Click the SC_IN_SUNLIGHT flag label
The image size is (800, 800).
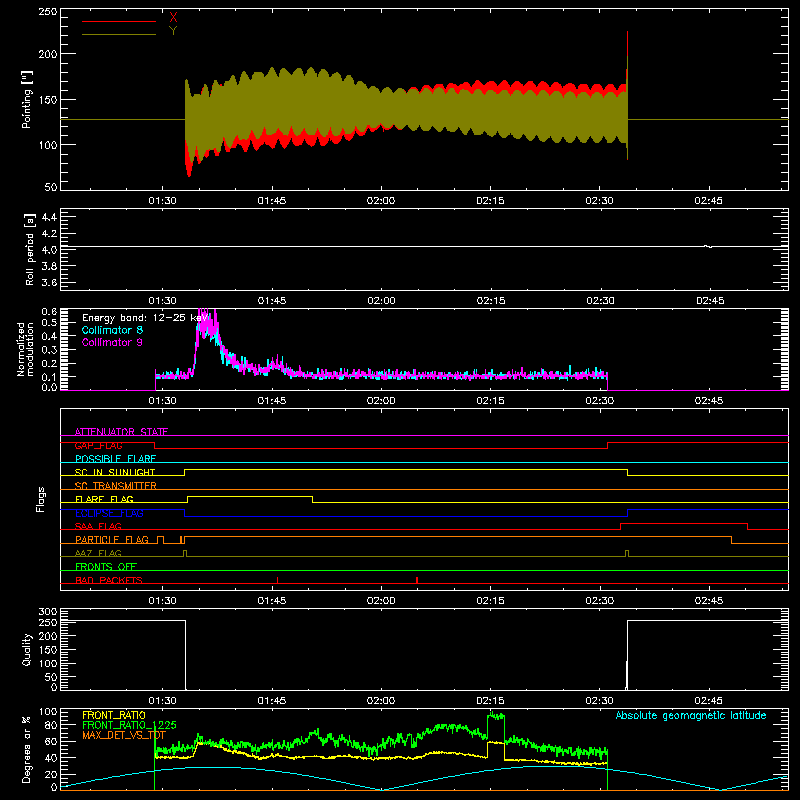[115, 472]
